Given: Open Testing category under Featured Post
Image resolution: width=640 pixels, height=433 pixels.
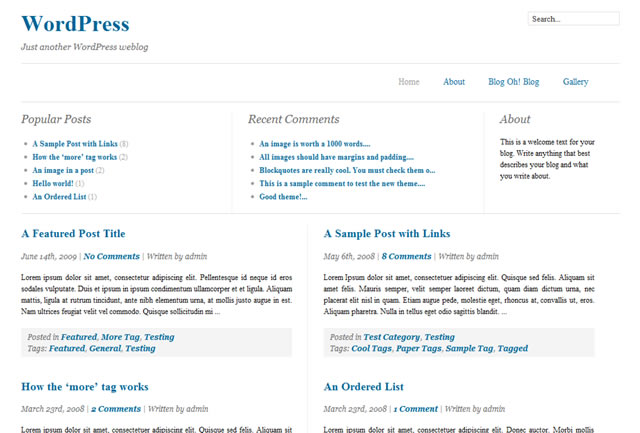Looking at the screenshot, I should pos(159,337).
